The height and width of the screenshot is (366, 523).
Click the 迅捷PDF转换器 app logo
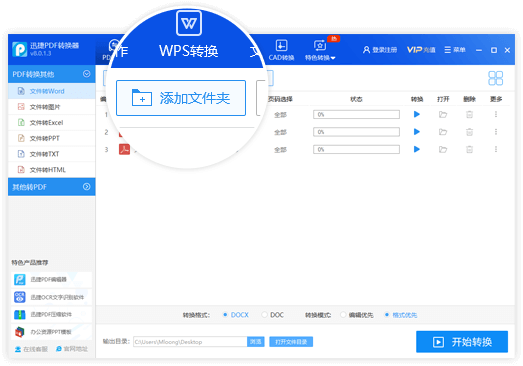[x=20, y=49]
